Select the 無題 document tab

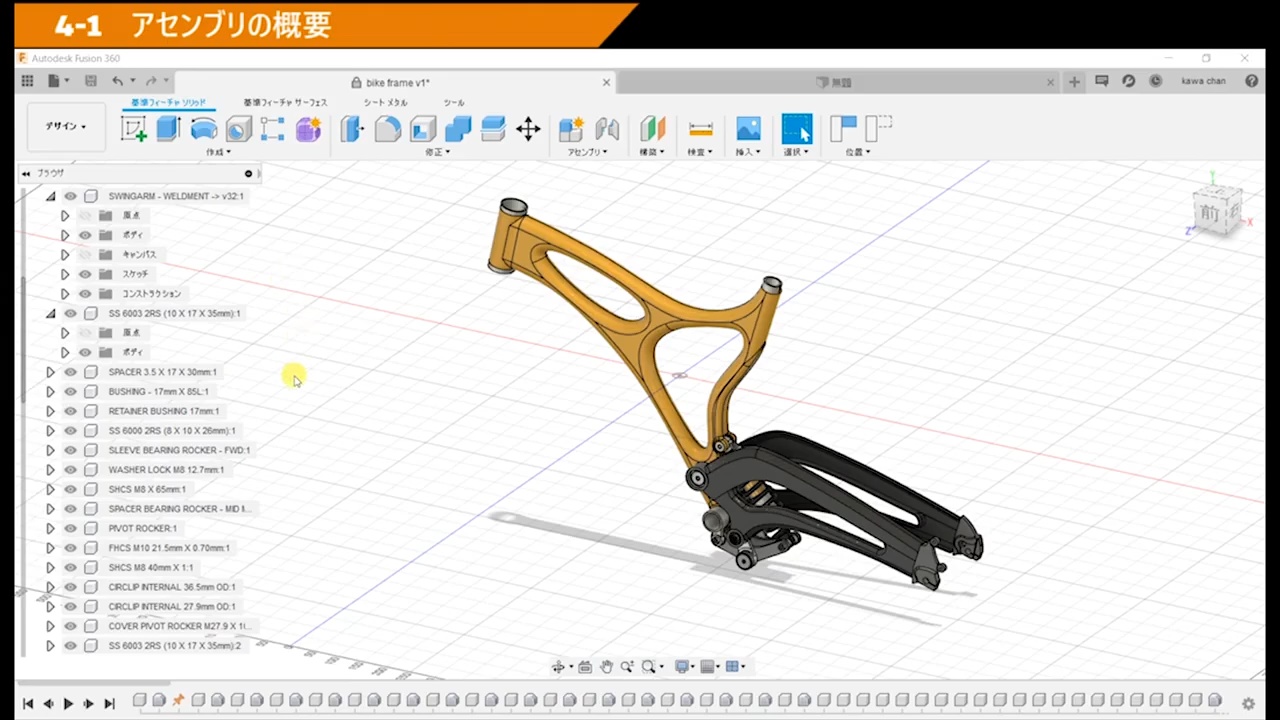[x=840, y=83]
